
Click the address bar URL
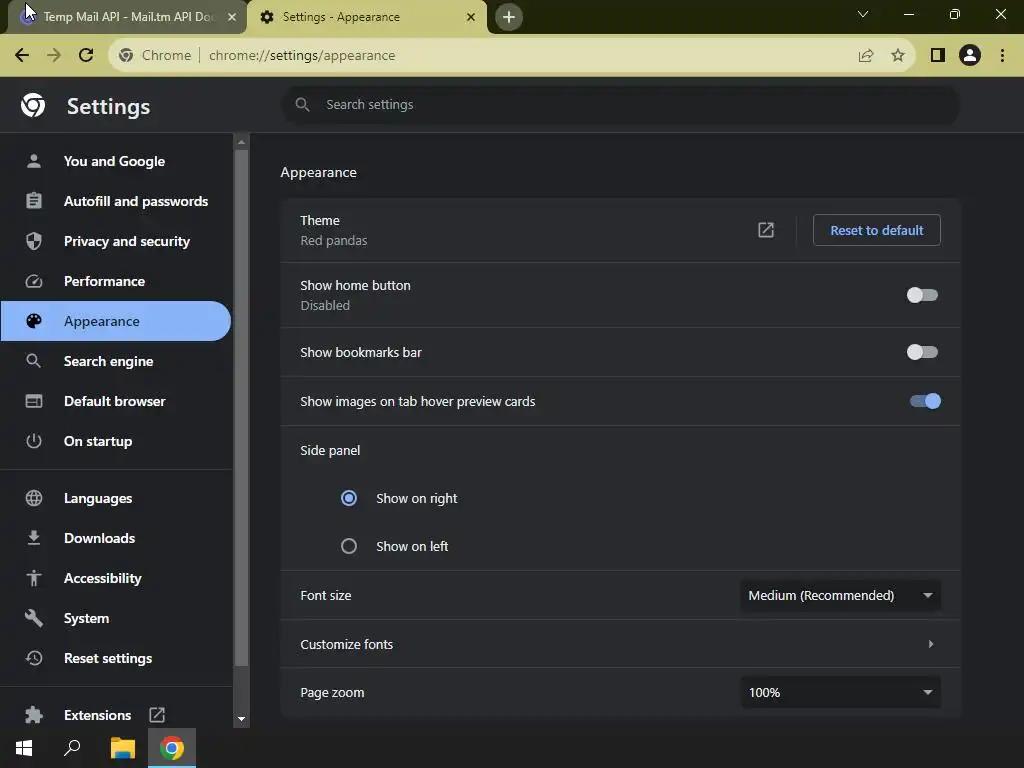pos(302,56)
